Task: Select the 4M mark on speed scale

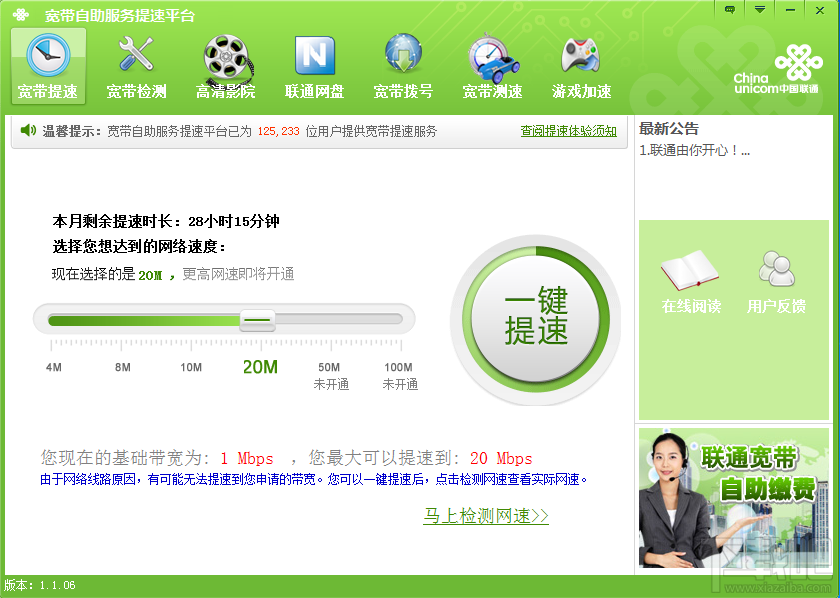Action: (54, 367)
